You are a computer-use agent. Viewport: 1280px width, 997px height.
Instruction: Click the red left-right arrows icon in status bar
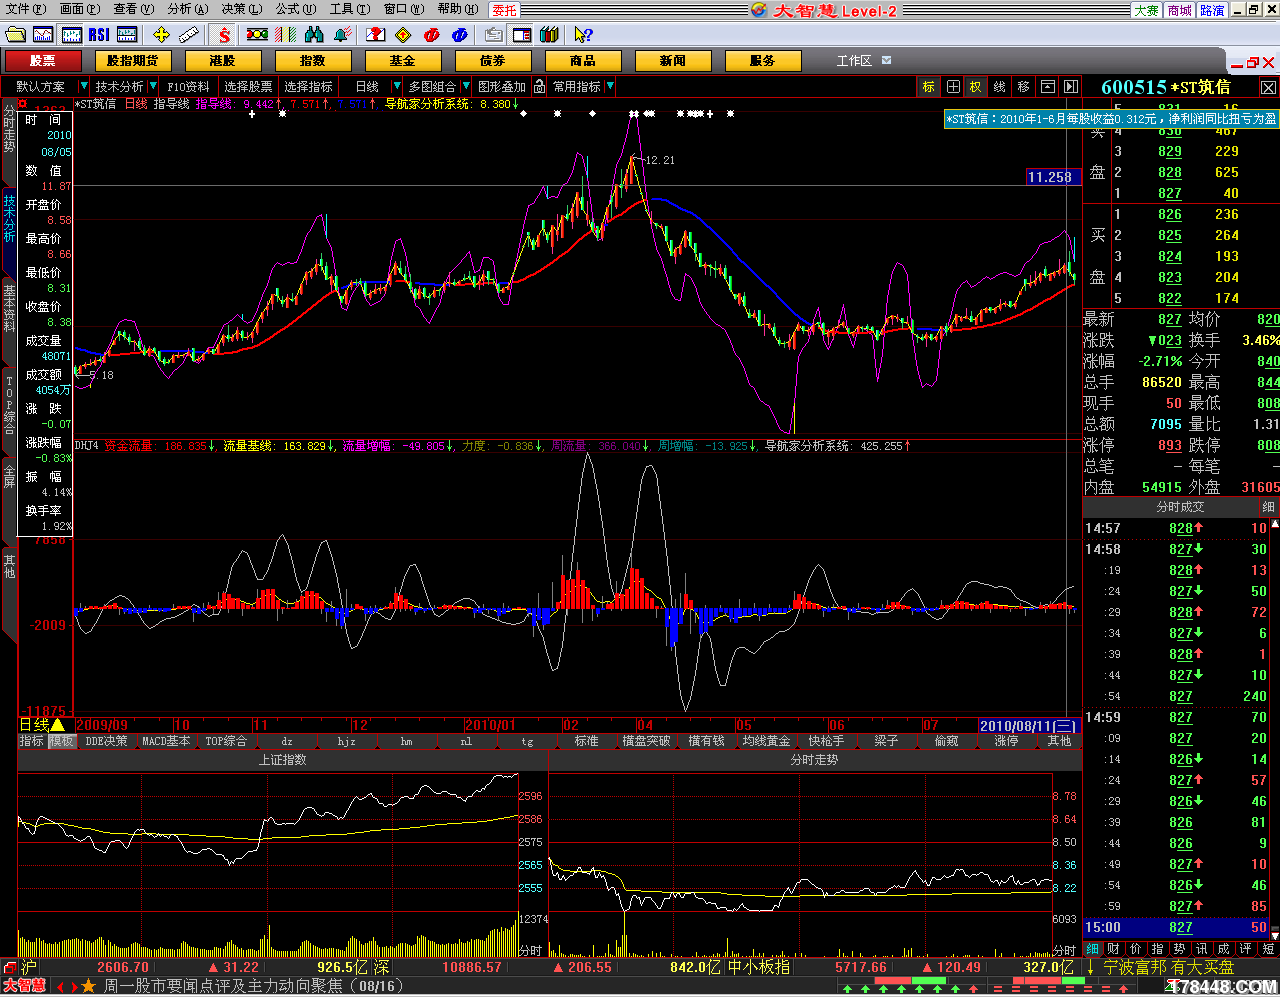point(66,986)
